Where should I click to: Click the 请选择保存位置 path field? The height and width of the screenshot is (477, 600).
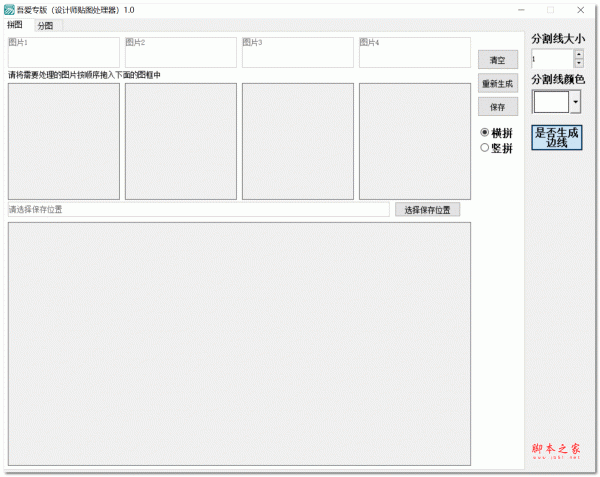tap(199, 210)
